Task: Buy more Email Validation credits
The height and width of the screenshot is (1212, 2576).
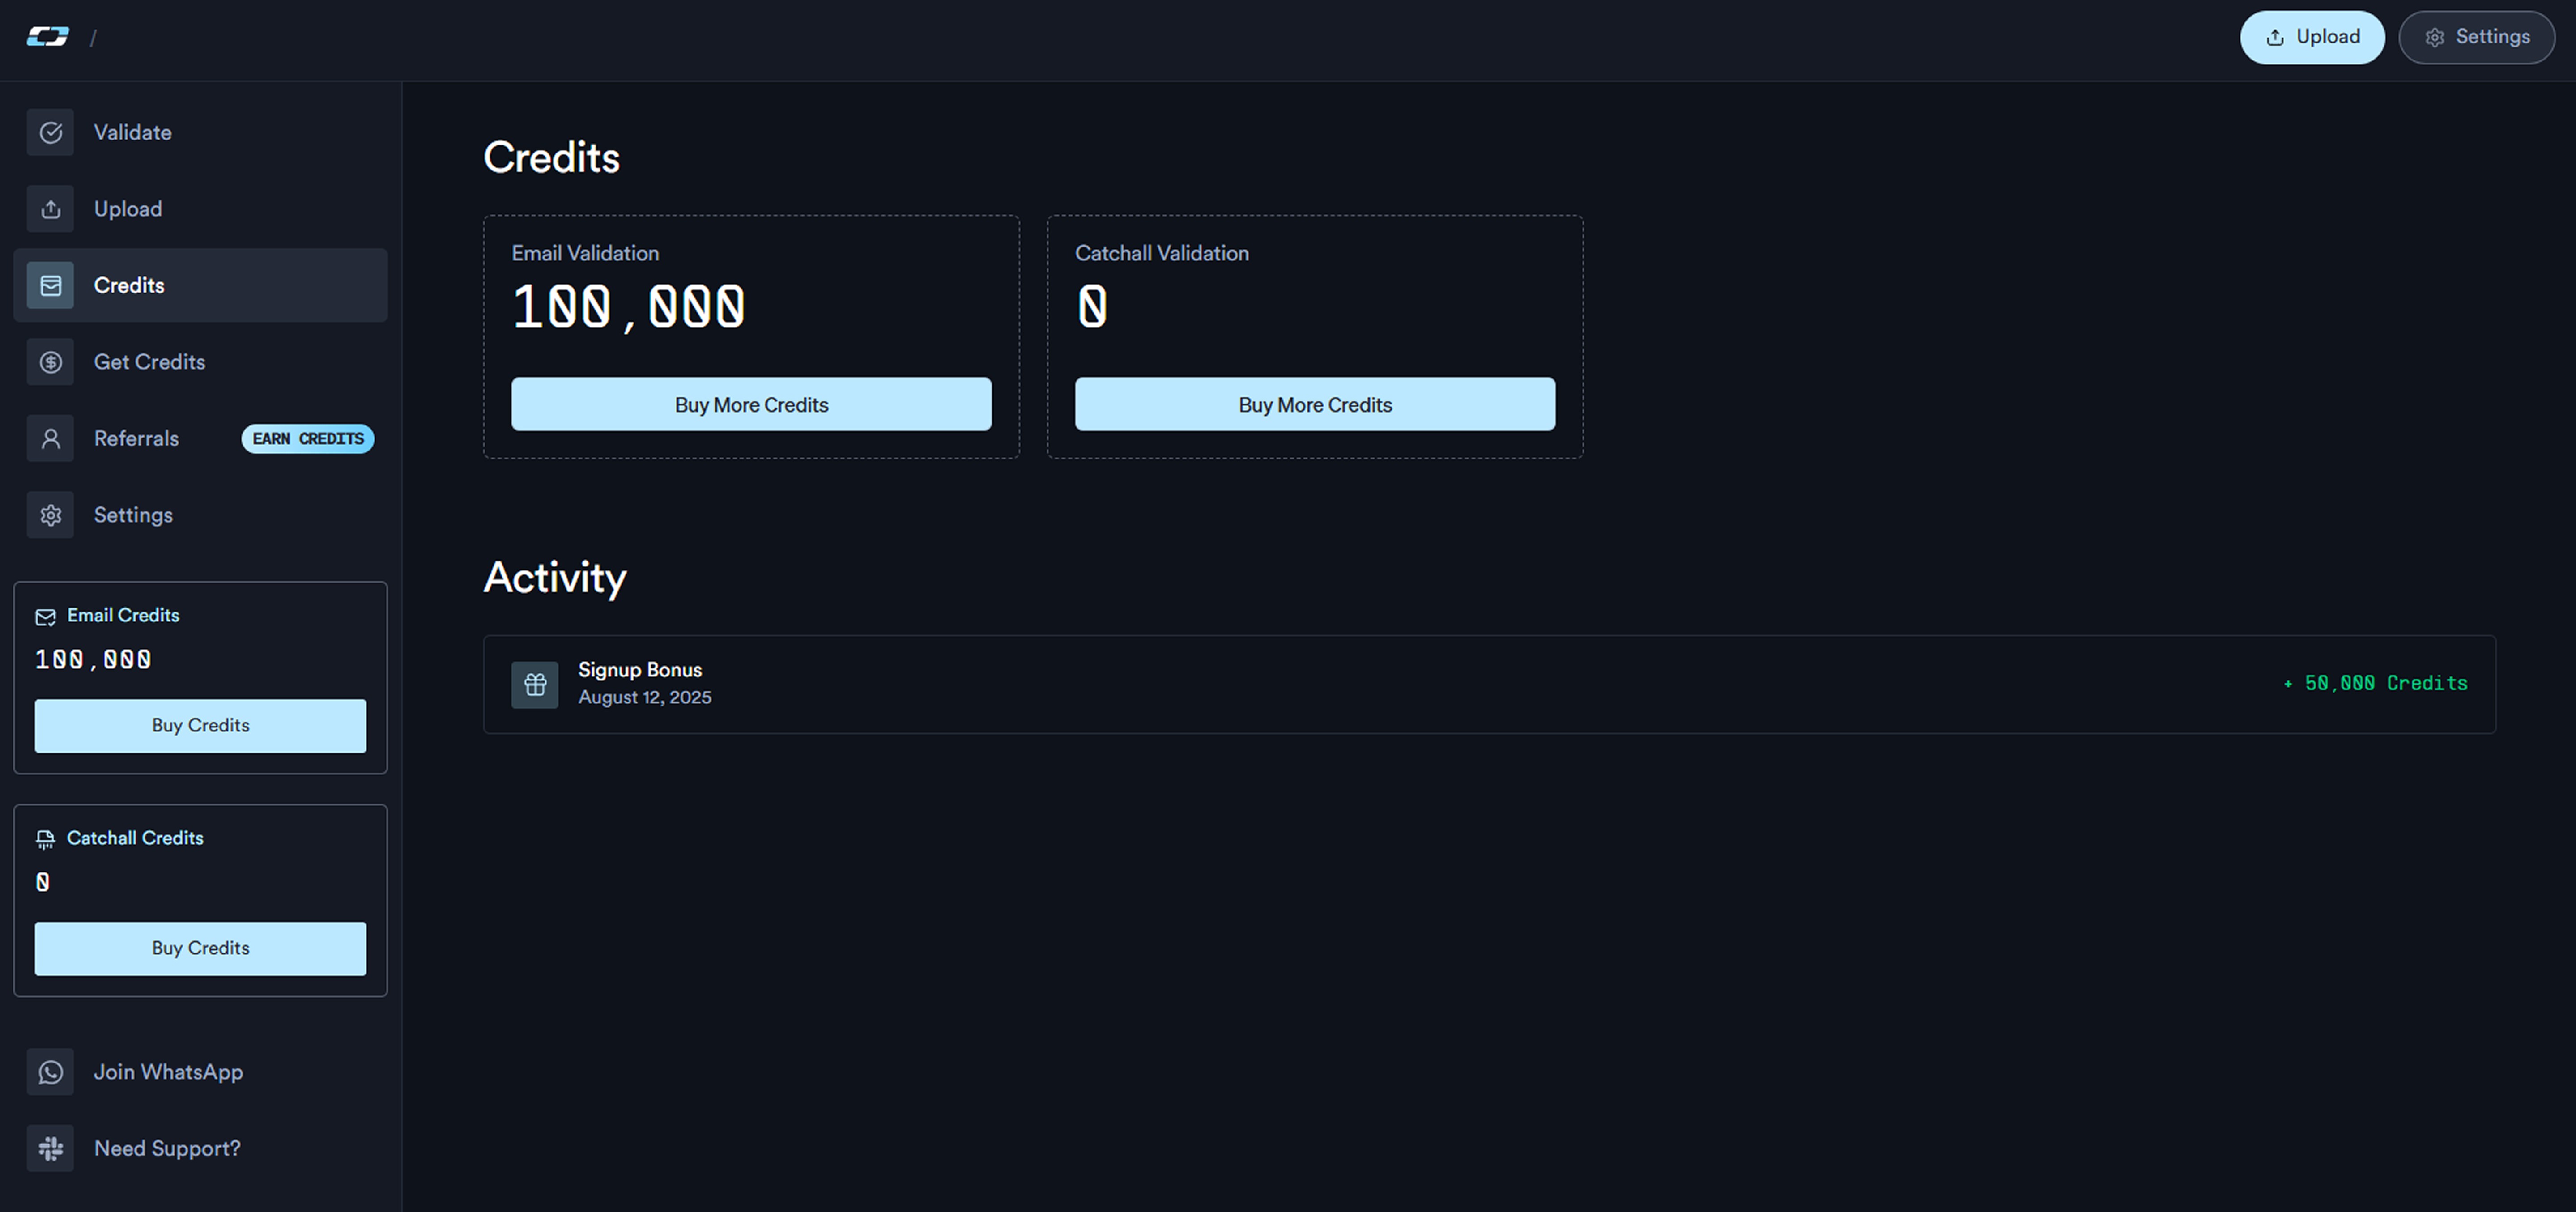Action: point(751,404)
